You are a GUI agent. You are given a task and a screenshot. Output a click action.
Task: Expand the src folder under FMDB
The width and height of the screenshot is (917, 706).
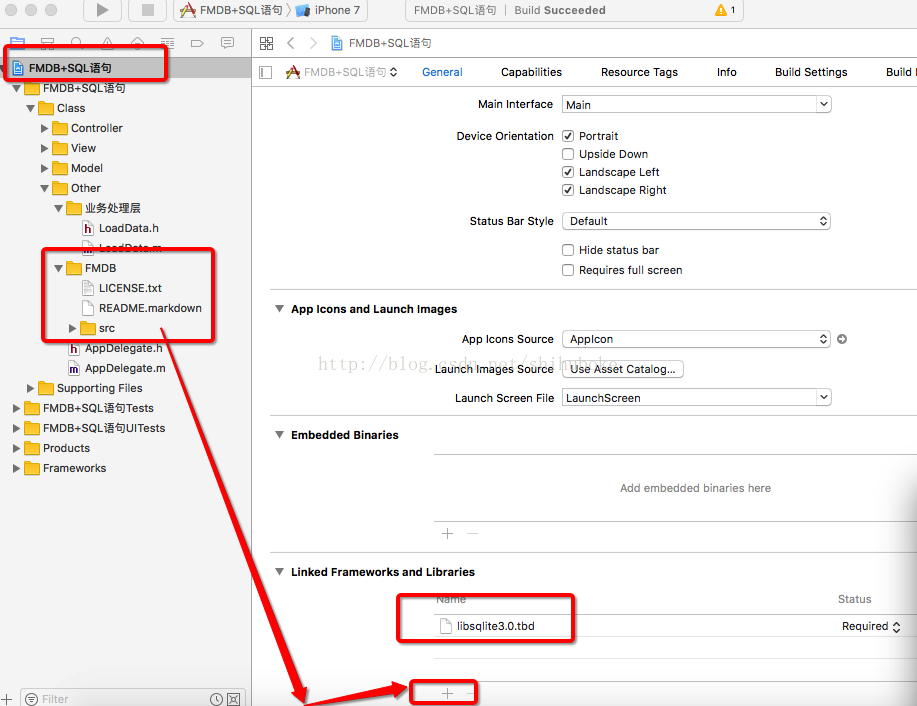[73, 329]
